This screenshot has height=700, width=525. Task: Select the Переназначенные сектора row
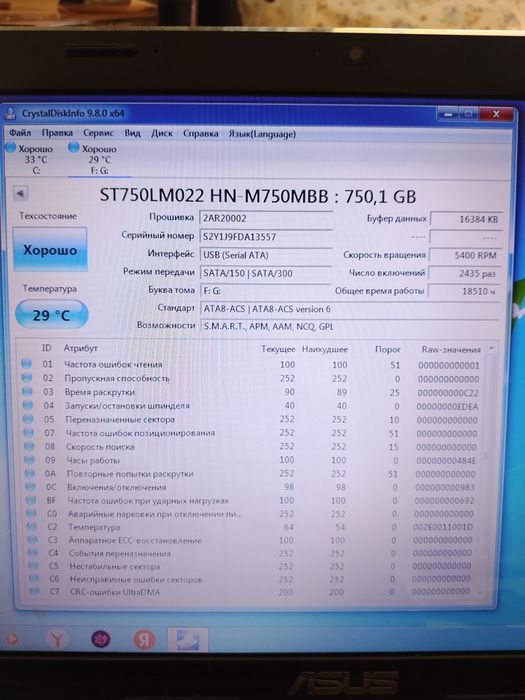pyautogui.click(x=251, y=420)
